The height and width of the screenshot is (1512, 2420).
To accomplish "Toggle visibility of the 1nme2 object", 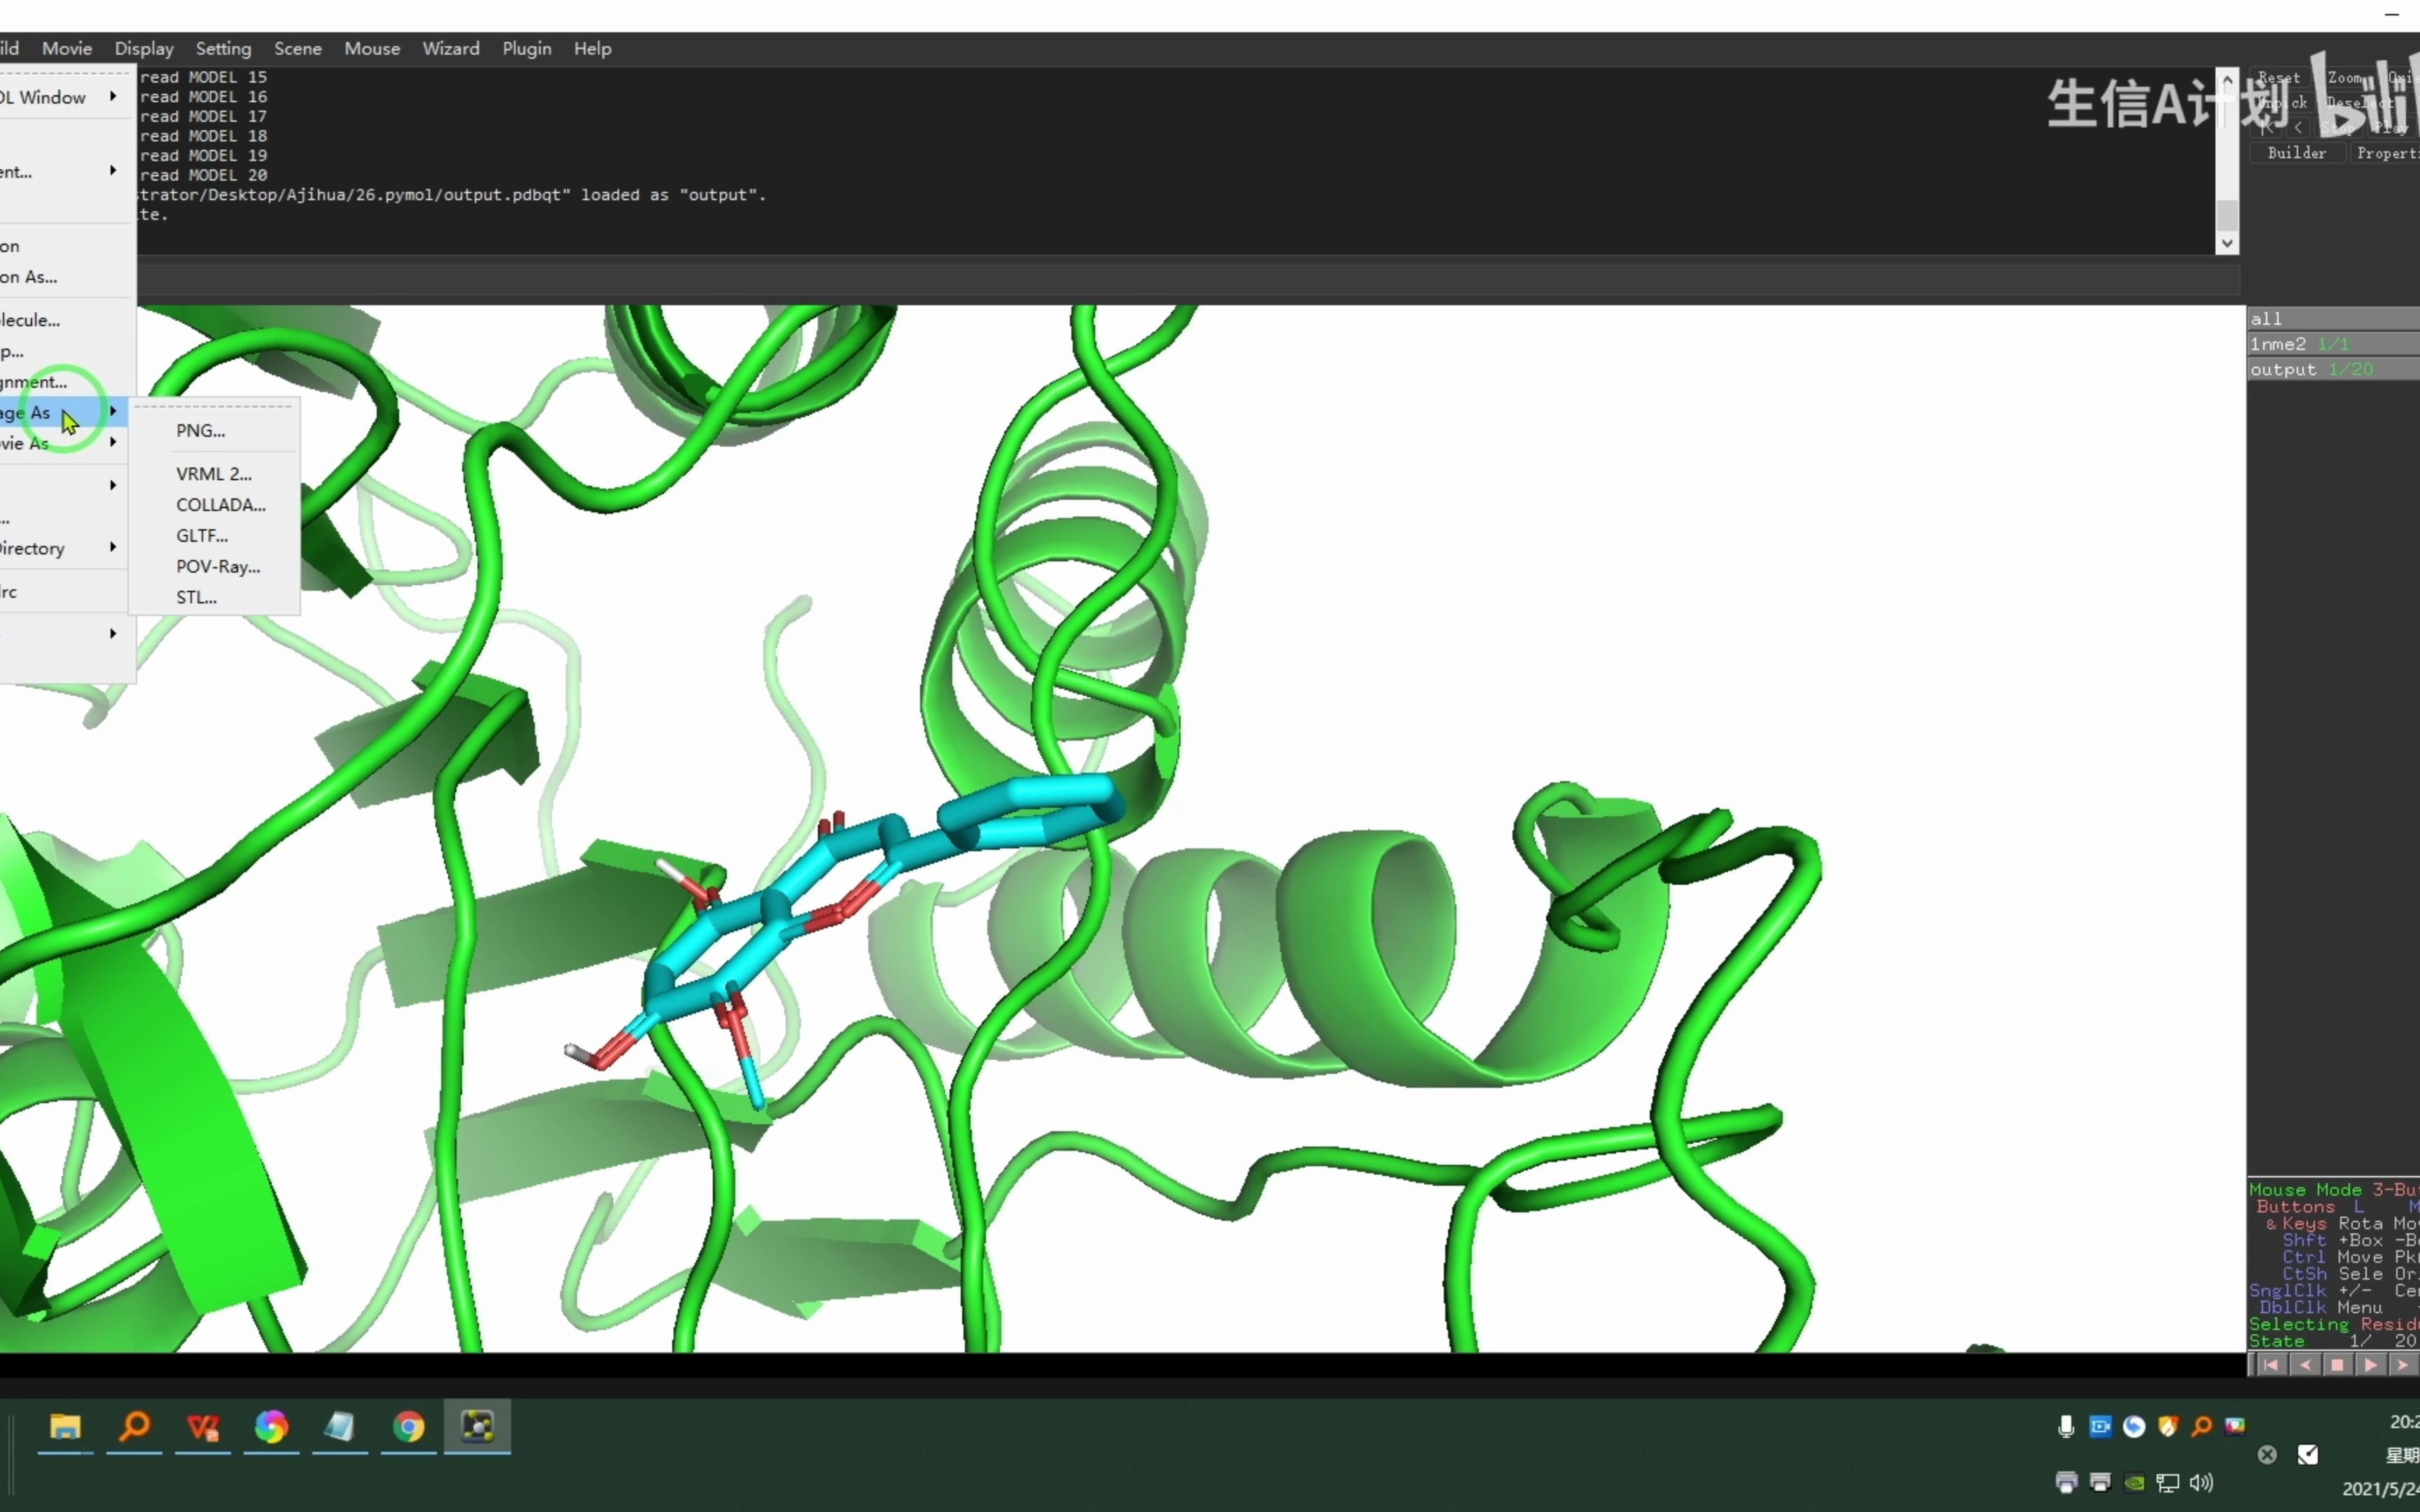I will [x=2333, y=344].
